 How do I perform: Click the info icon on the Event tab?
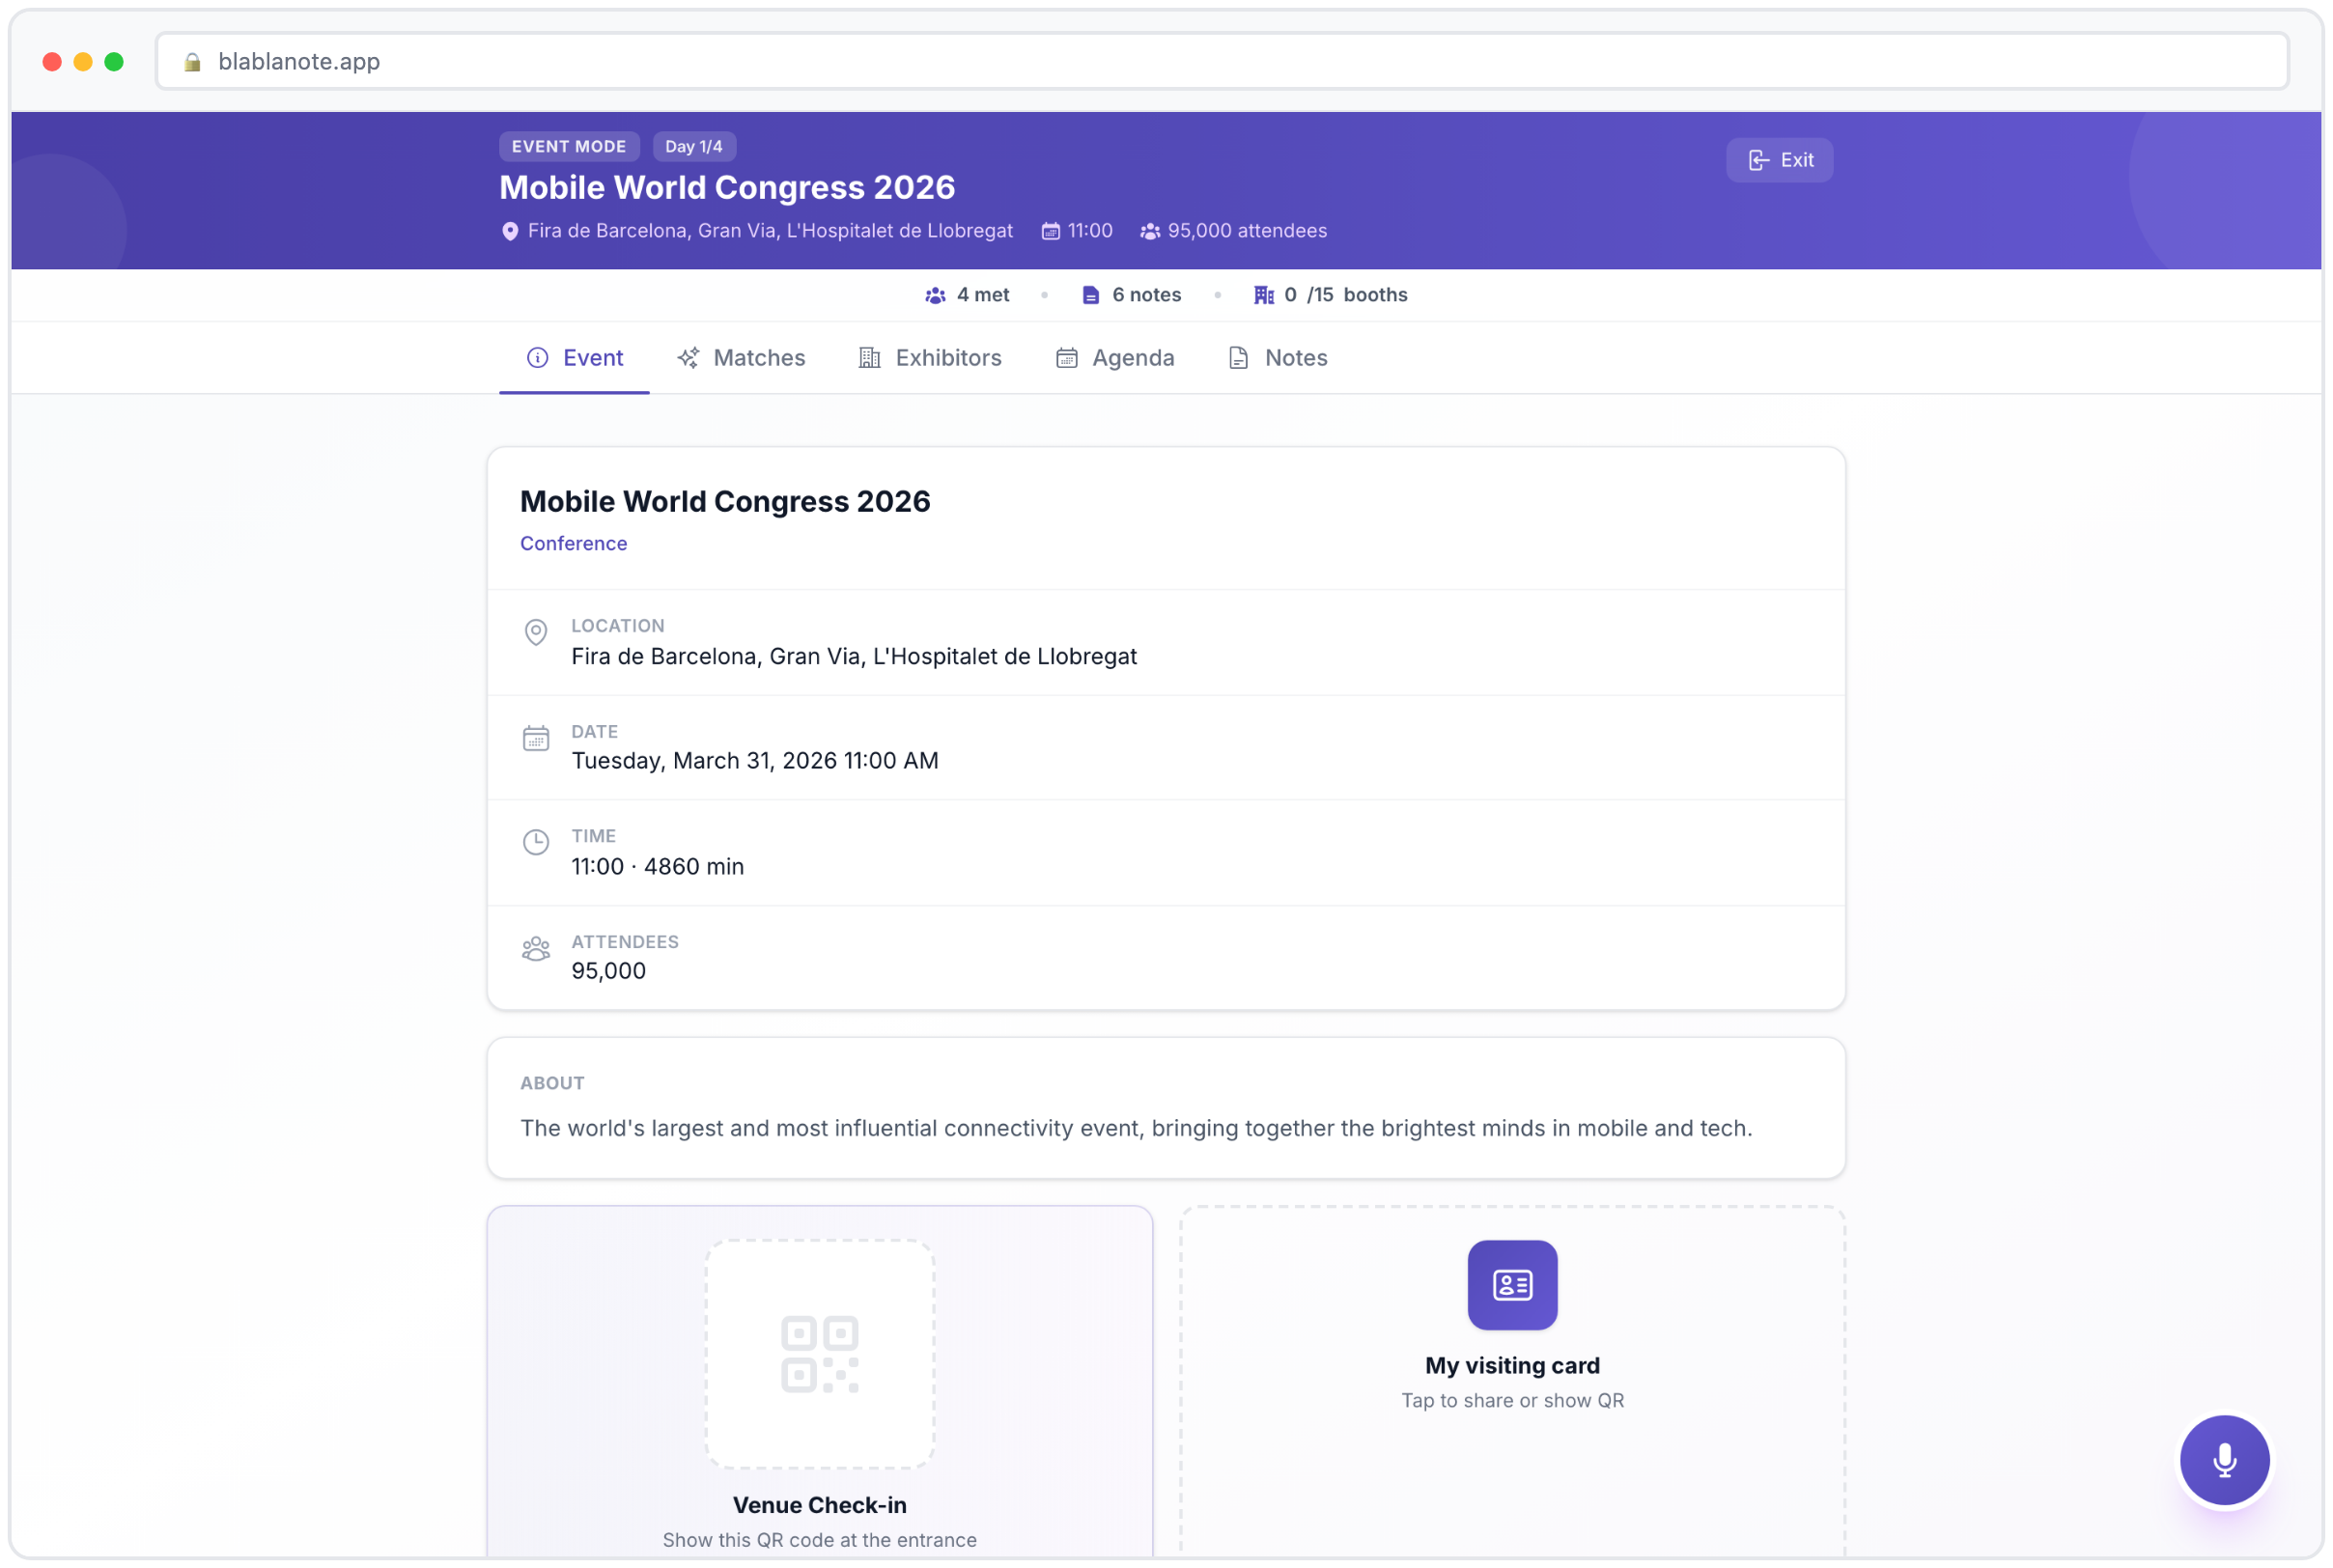click(x=537, y=357)
